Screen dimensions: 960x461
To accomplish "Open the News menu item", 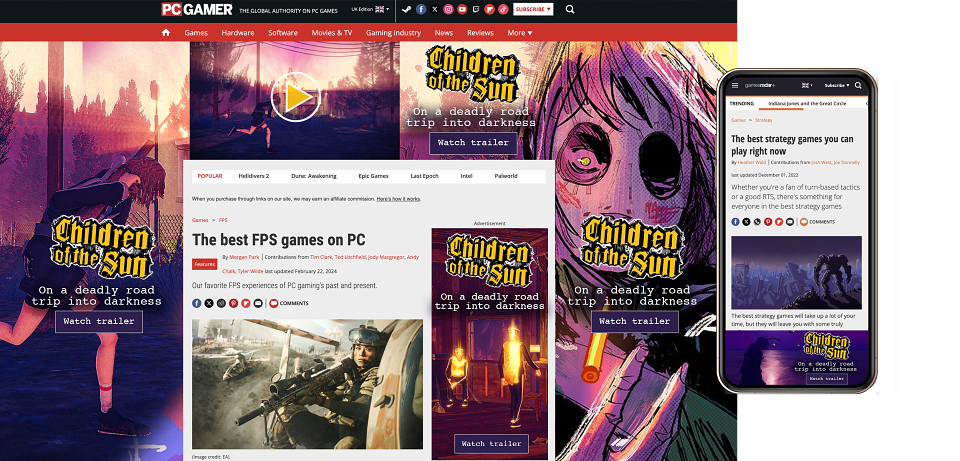I will 444,32.
